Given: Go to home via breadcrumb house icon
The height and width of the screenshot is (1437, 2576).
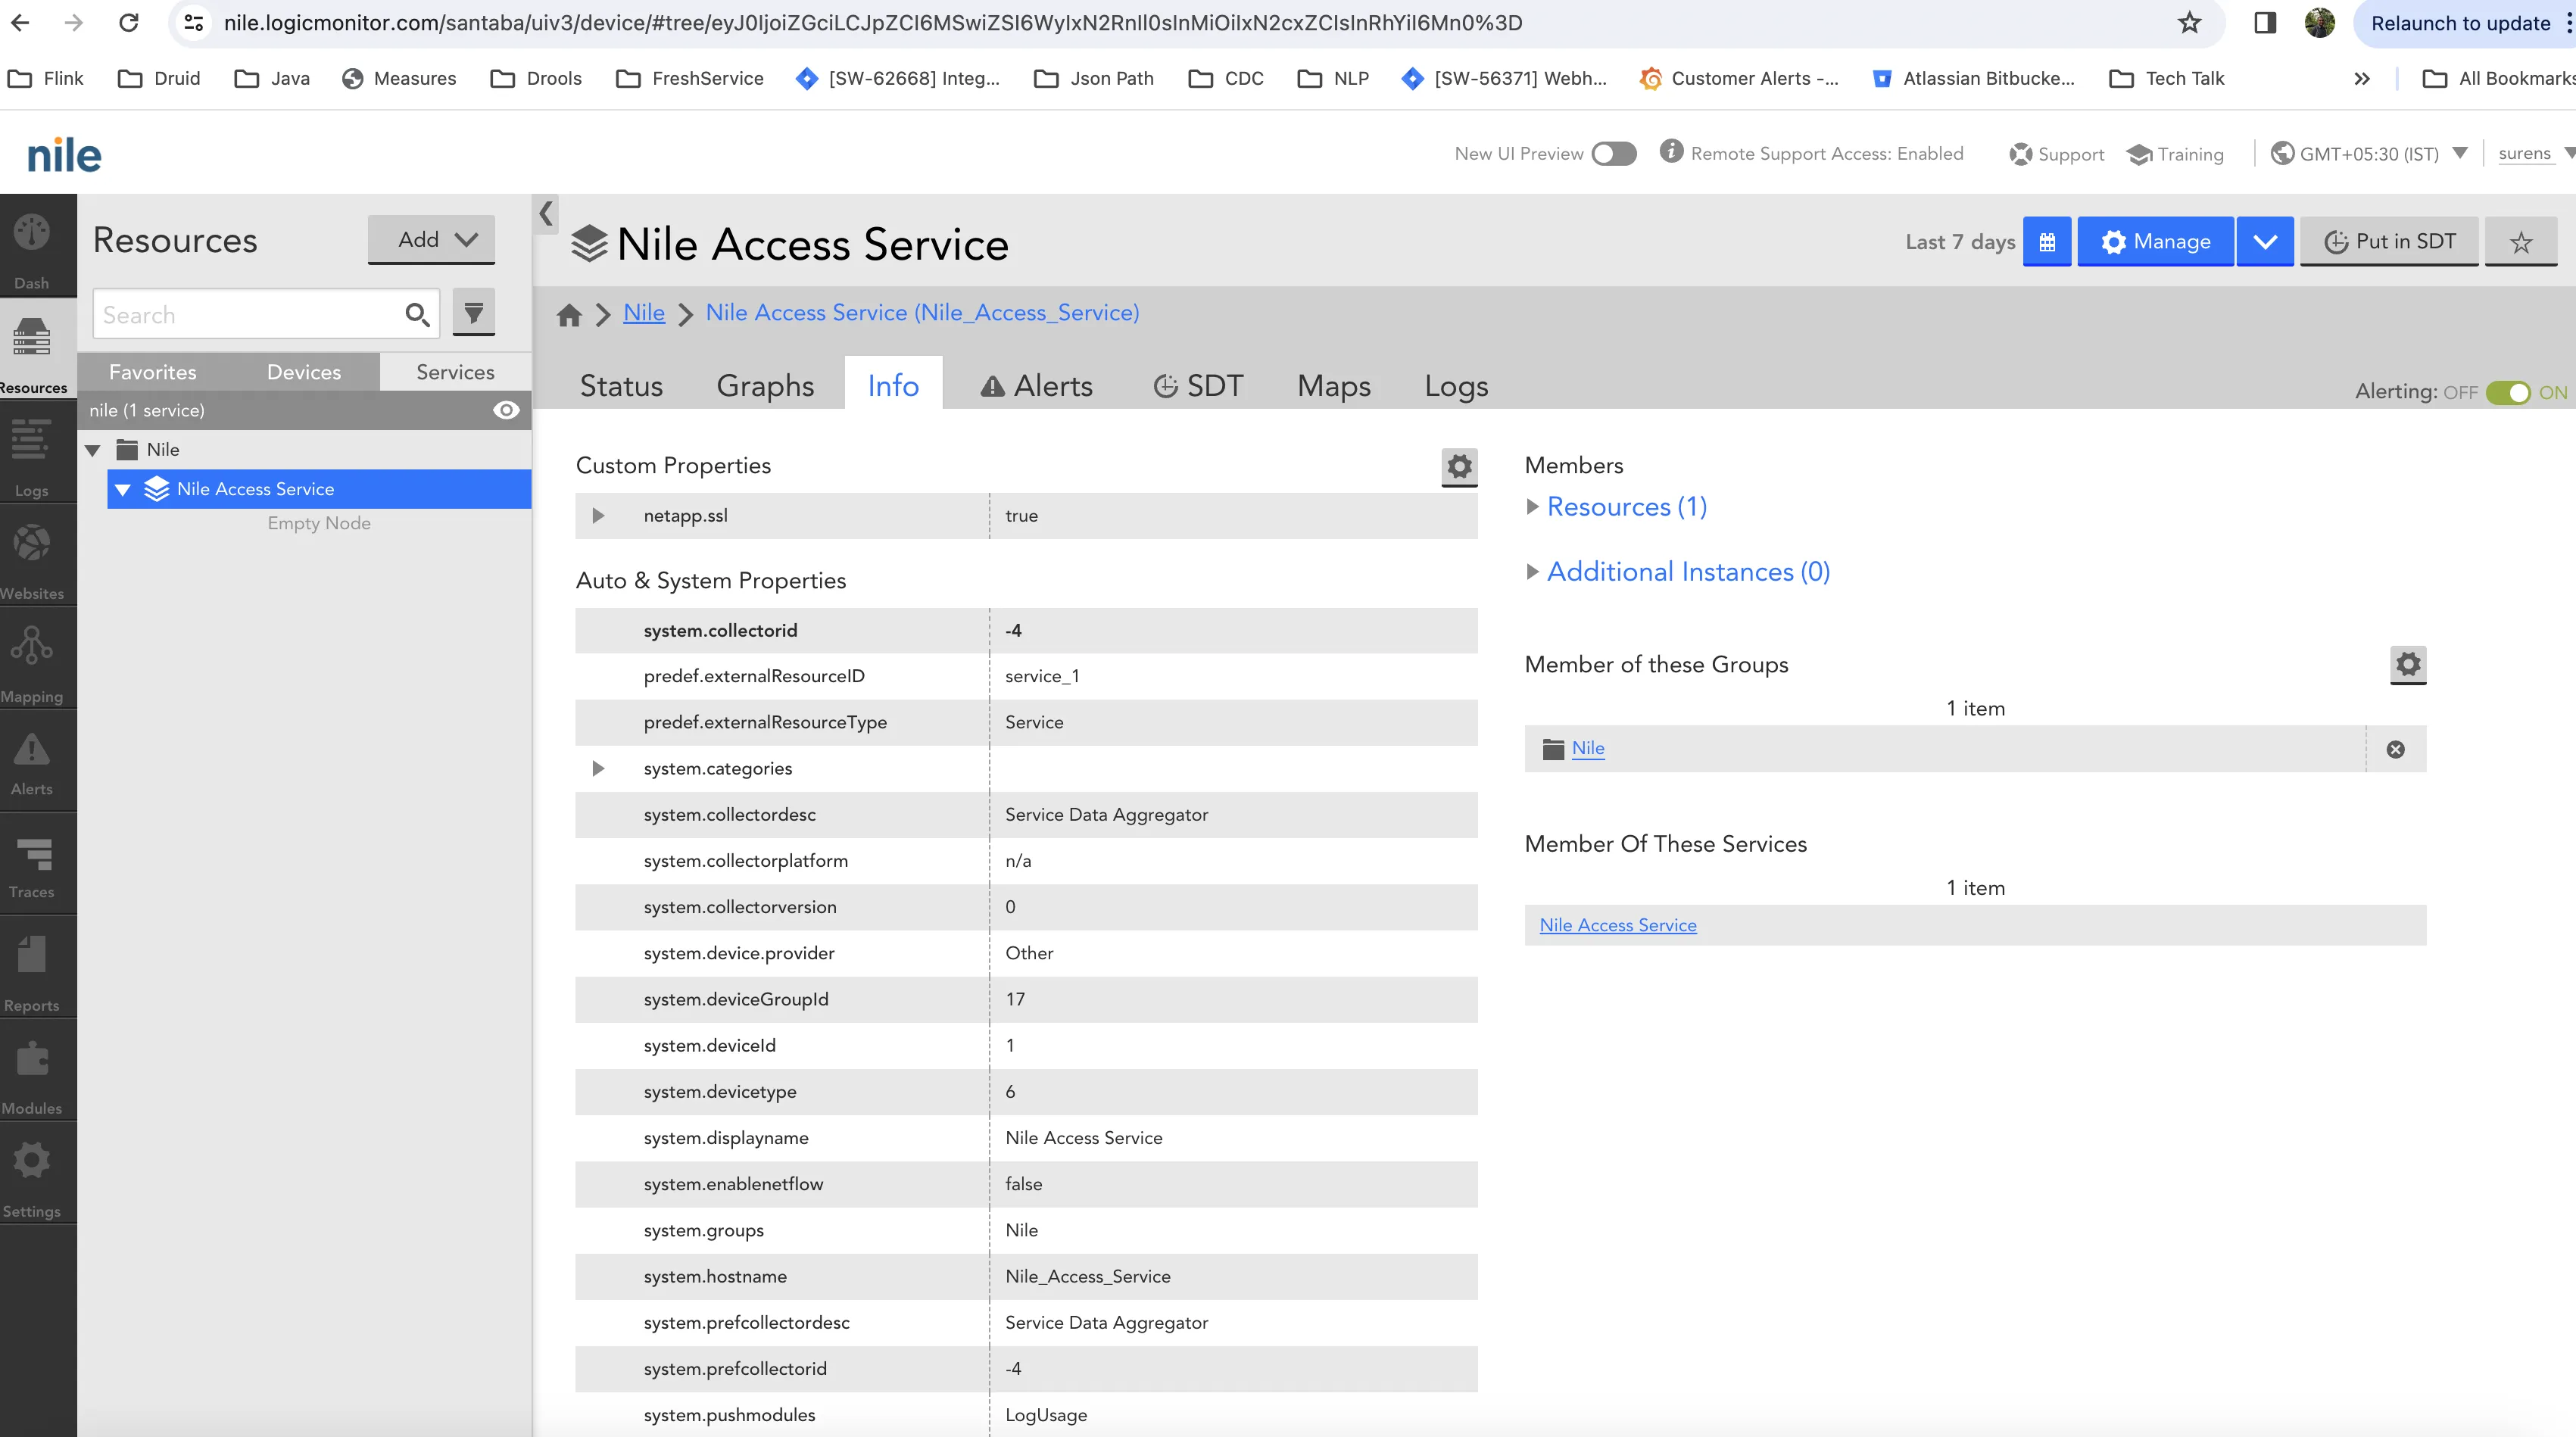Looking at the screenshot, I should (569, 314).
